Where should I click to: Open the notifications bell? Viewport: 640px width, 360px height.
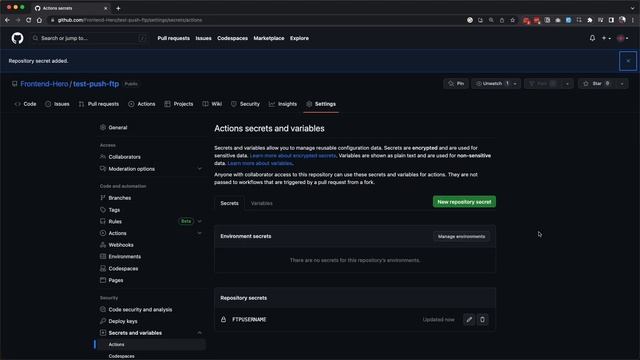592,38
